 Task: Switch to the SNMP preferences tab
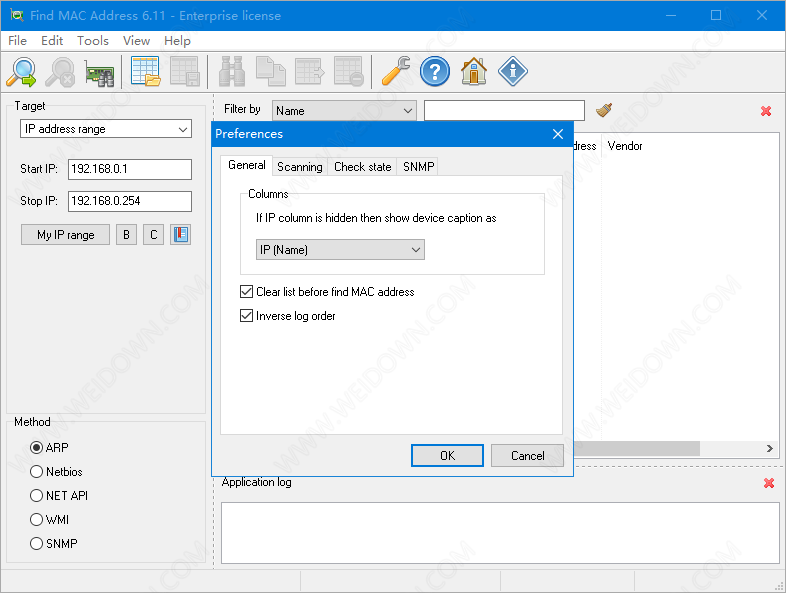tap(418, 167)
